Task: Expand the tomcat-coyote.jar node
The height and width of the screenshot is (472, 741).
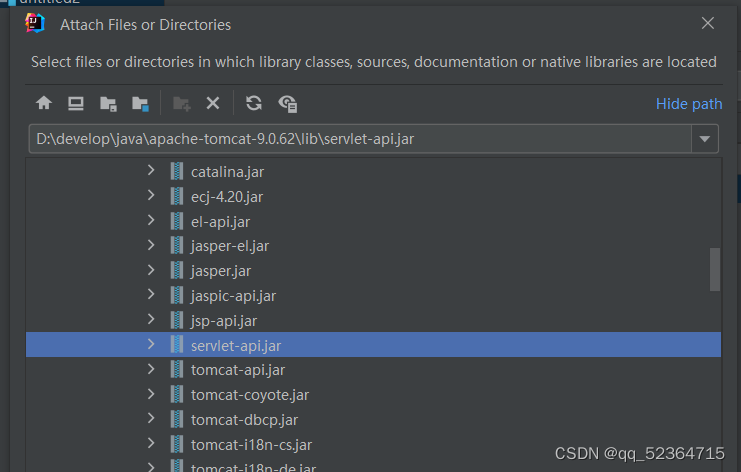Action: click(x=151, y=394)
